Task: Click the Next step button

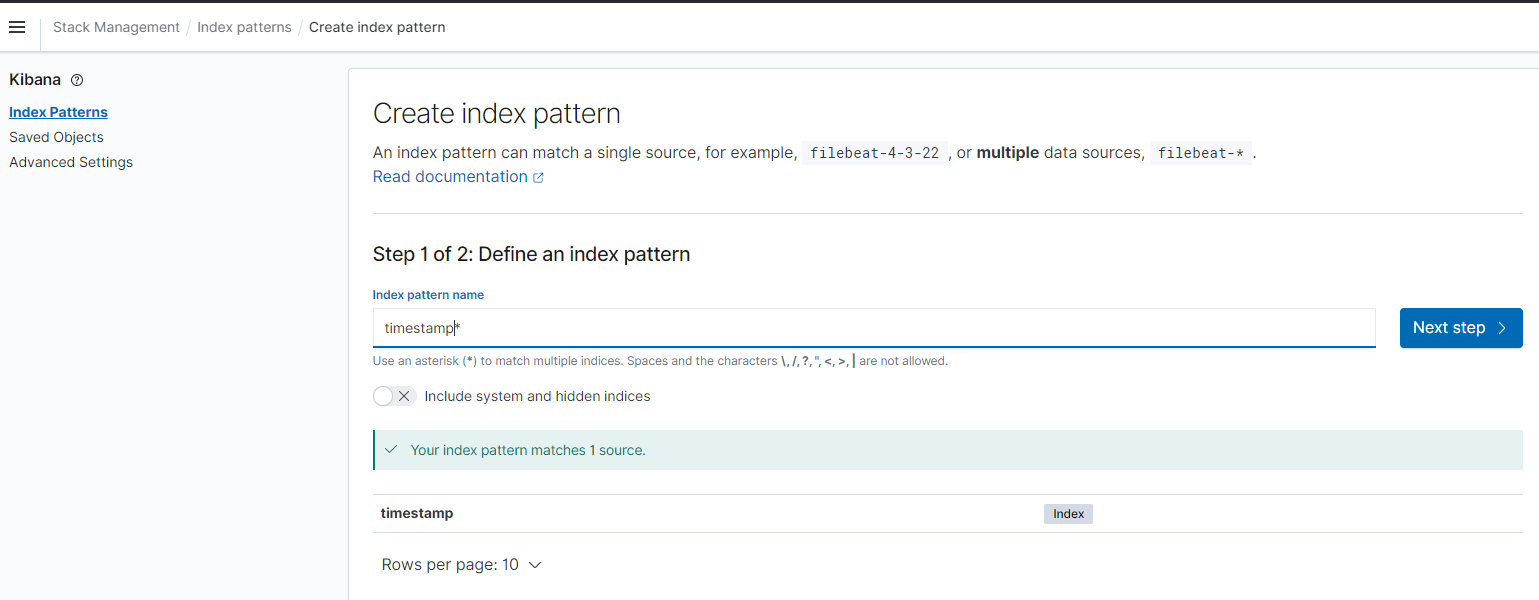Action: coord(1461,328)
